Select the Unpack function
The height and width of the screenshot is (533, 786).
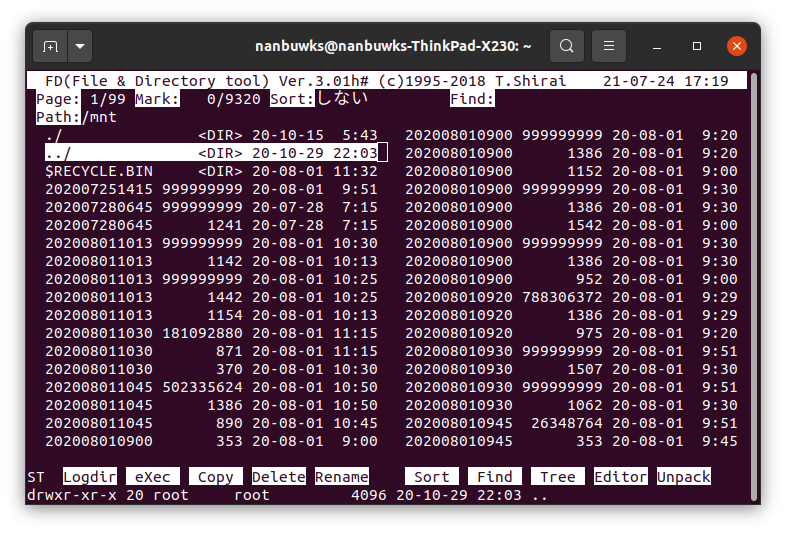[684, 476]
